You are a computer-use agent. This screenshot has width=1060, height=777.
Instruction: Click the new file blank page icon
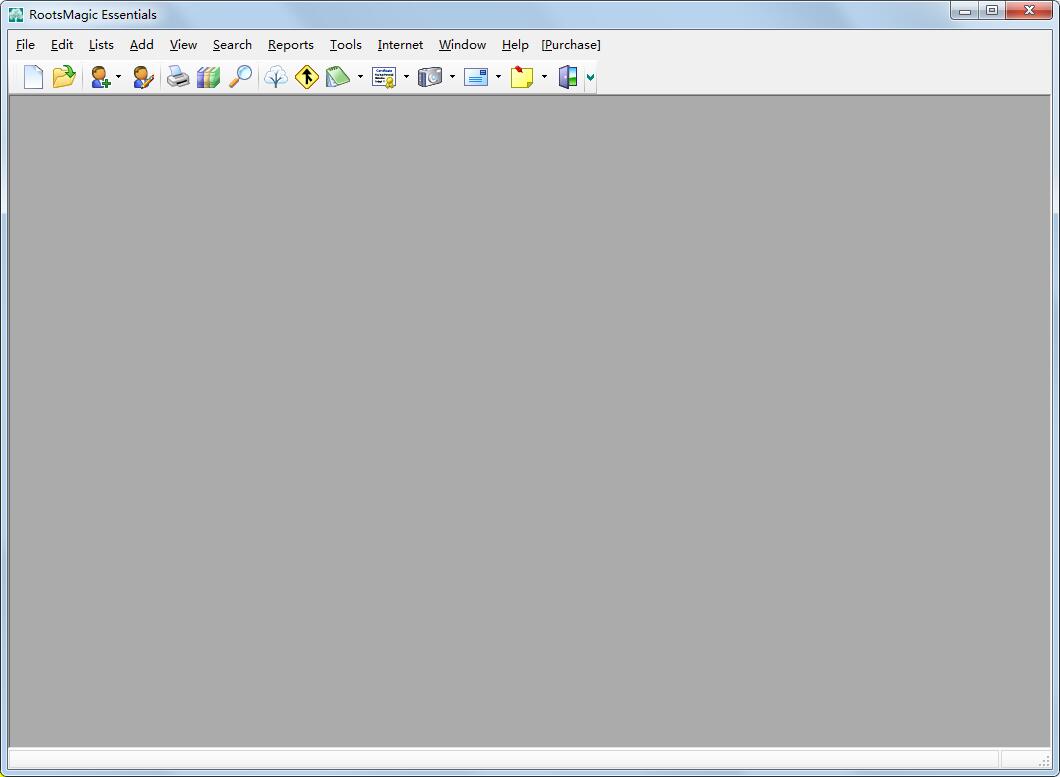click(x=33, y=77)
